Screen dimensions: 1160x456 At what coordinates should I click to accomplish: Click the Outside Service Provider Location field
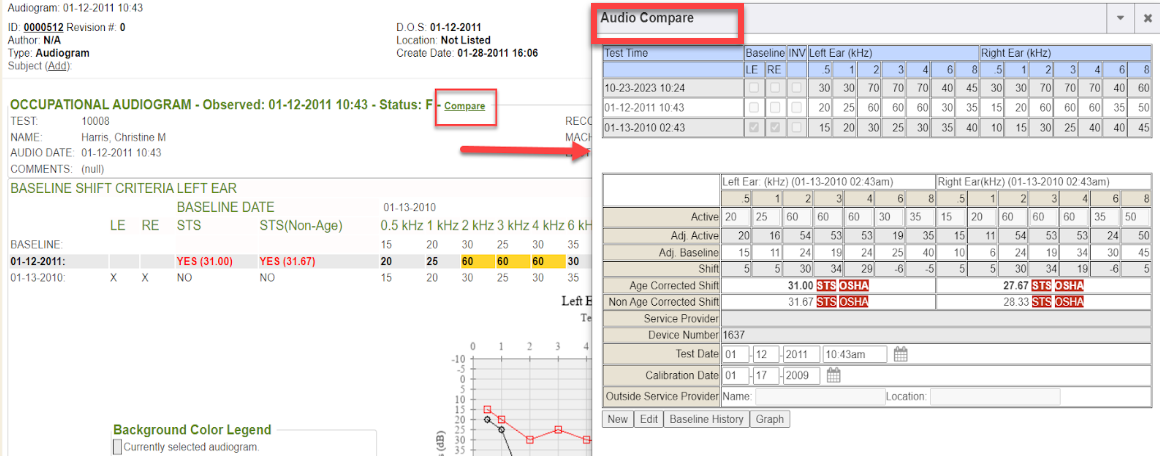(995, 397)
